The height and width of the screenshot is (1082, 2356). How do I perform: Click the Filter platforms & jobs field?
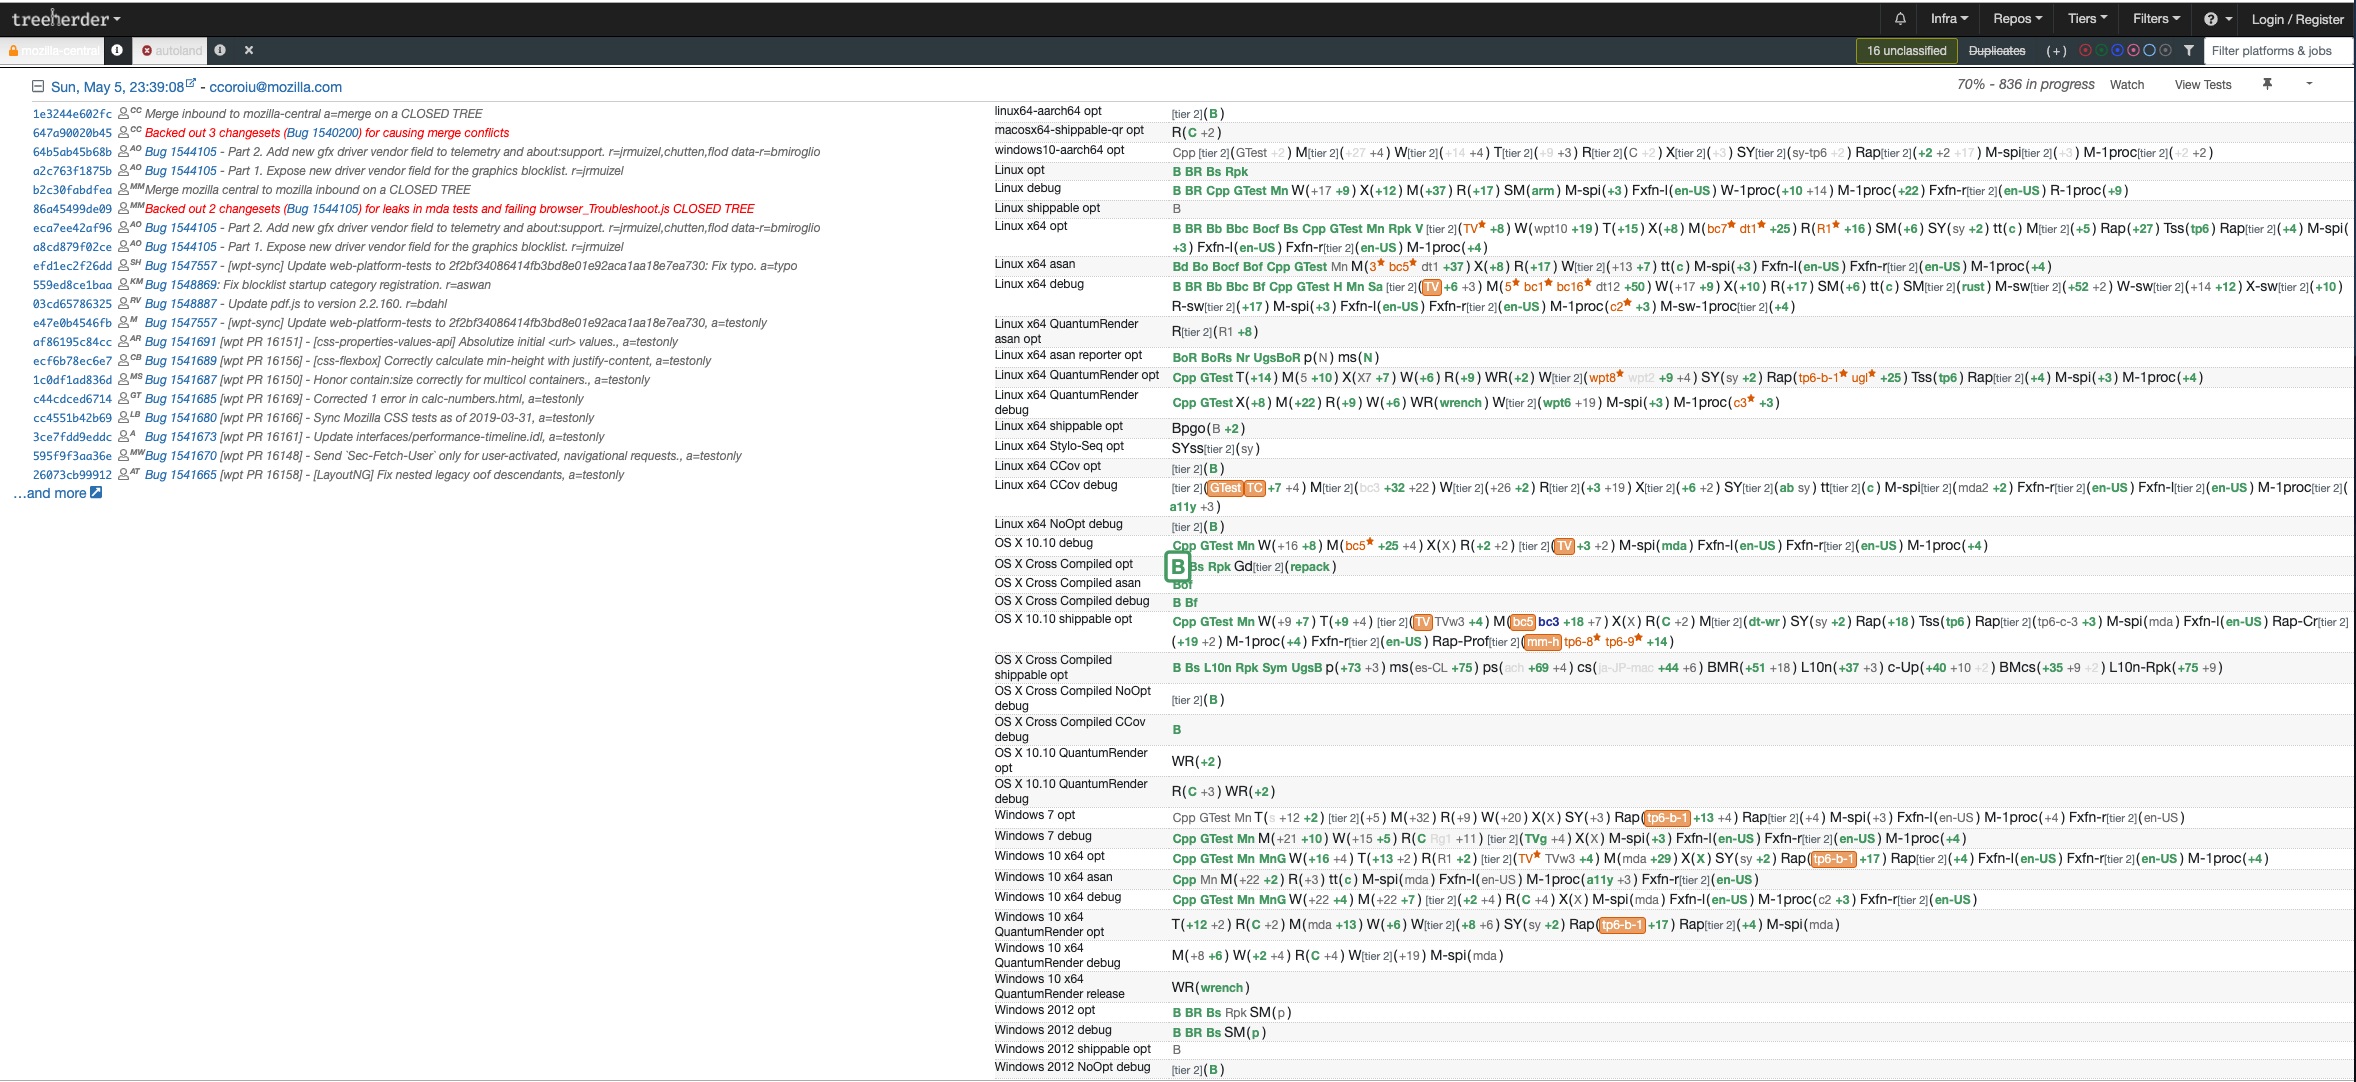click(x=2277, y=51)
